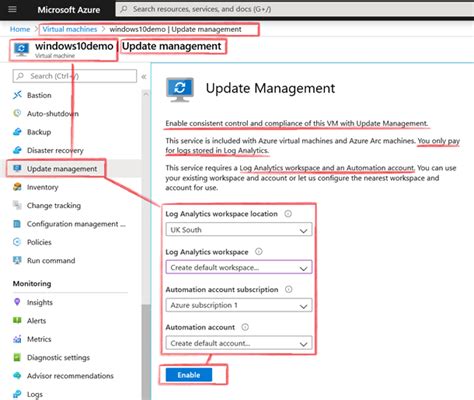Click the top search resources field
Viewport: 474px width, 400px height.
[x=295, y=9]
